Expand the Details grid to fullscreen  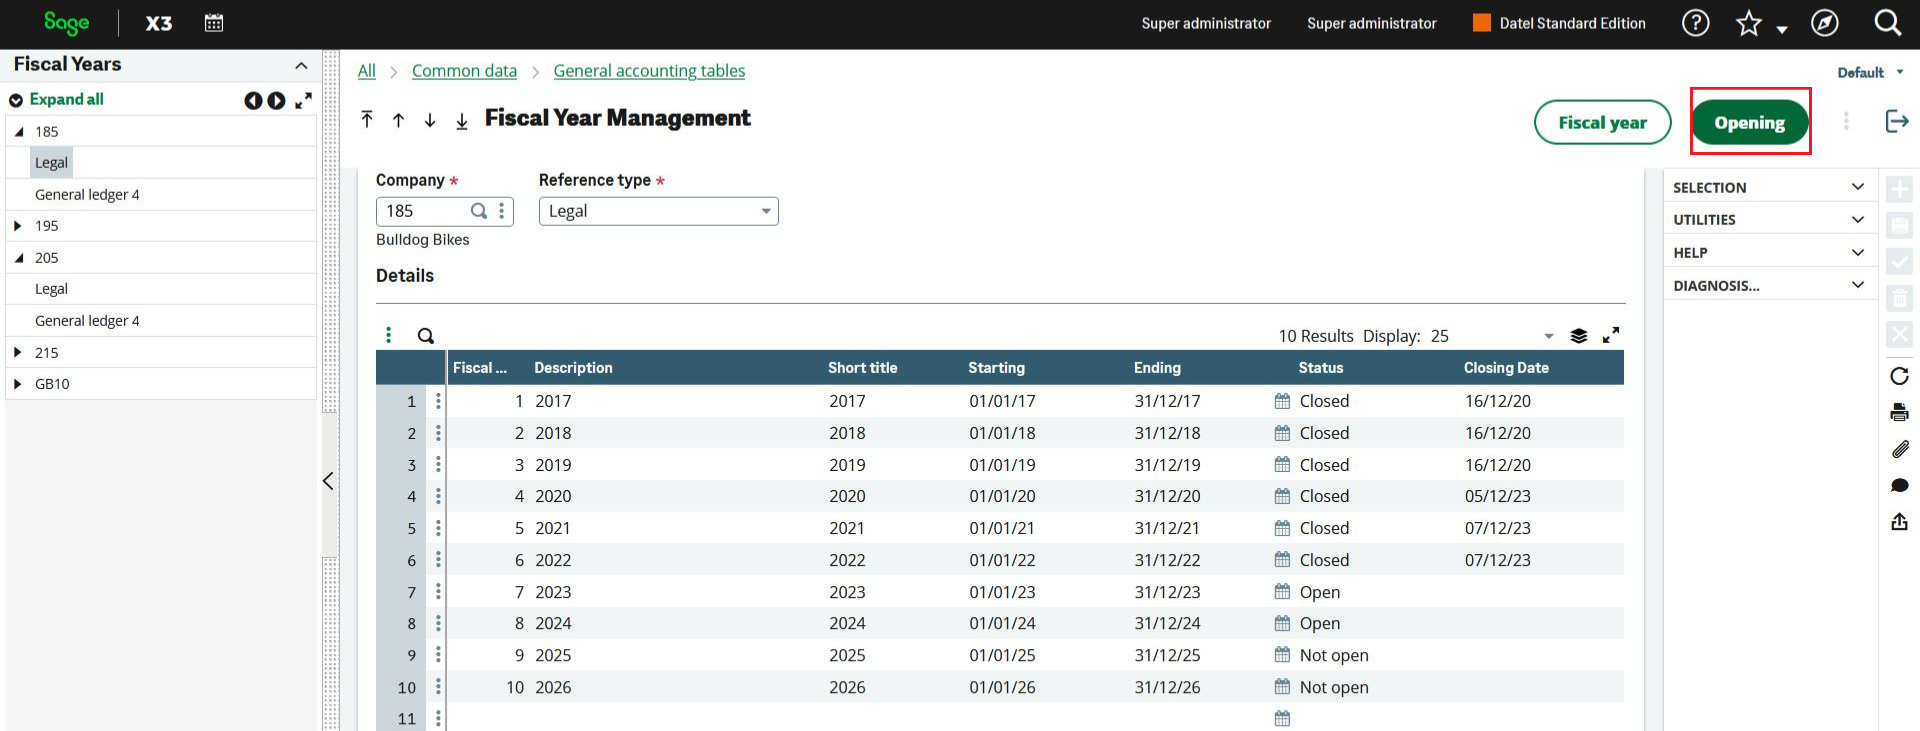click(x=1611, y=335)
